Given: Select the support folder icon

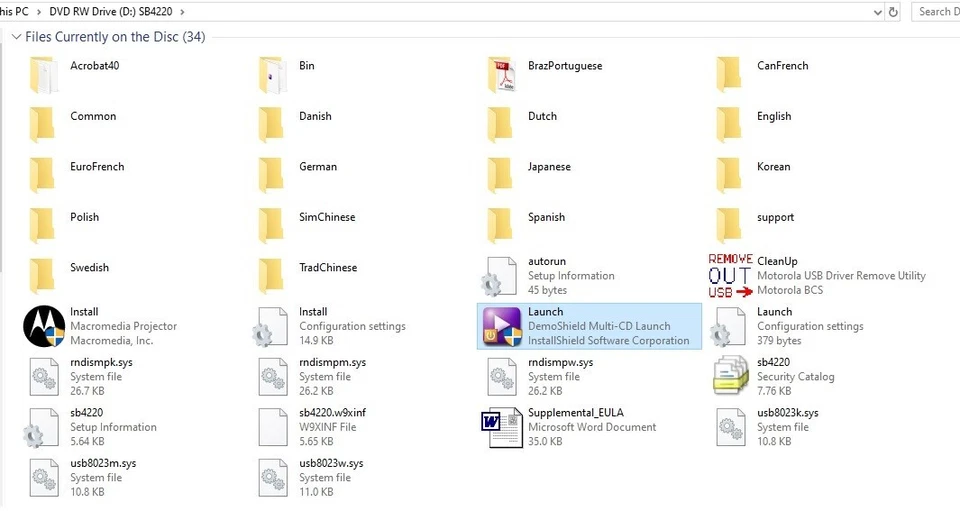Looking at the screenshot, I should tap(729, 225).
